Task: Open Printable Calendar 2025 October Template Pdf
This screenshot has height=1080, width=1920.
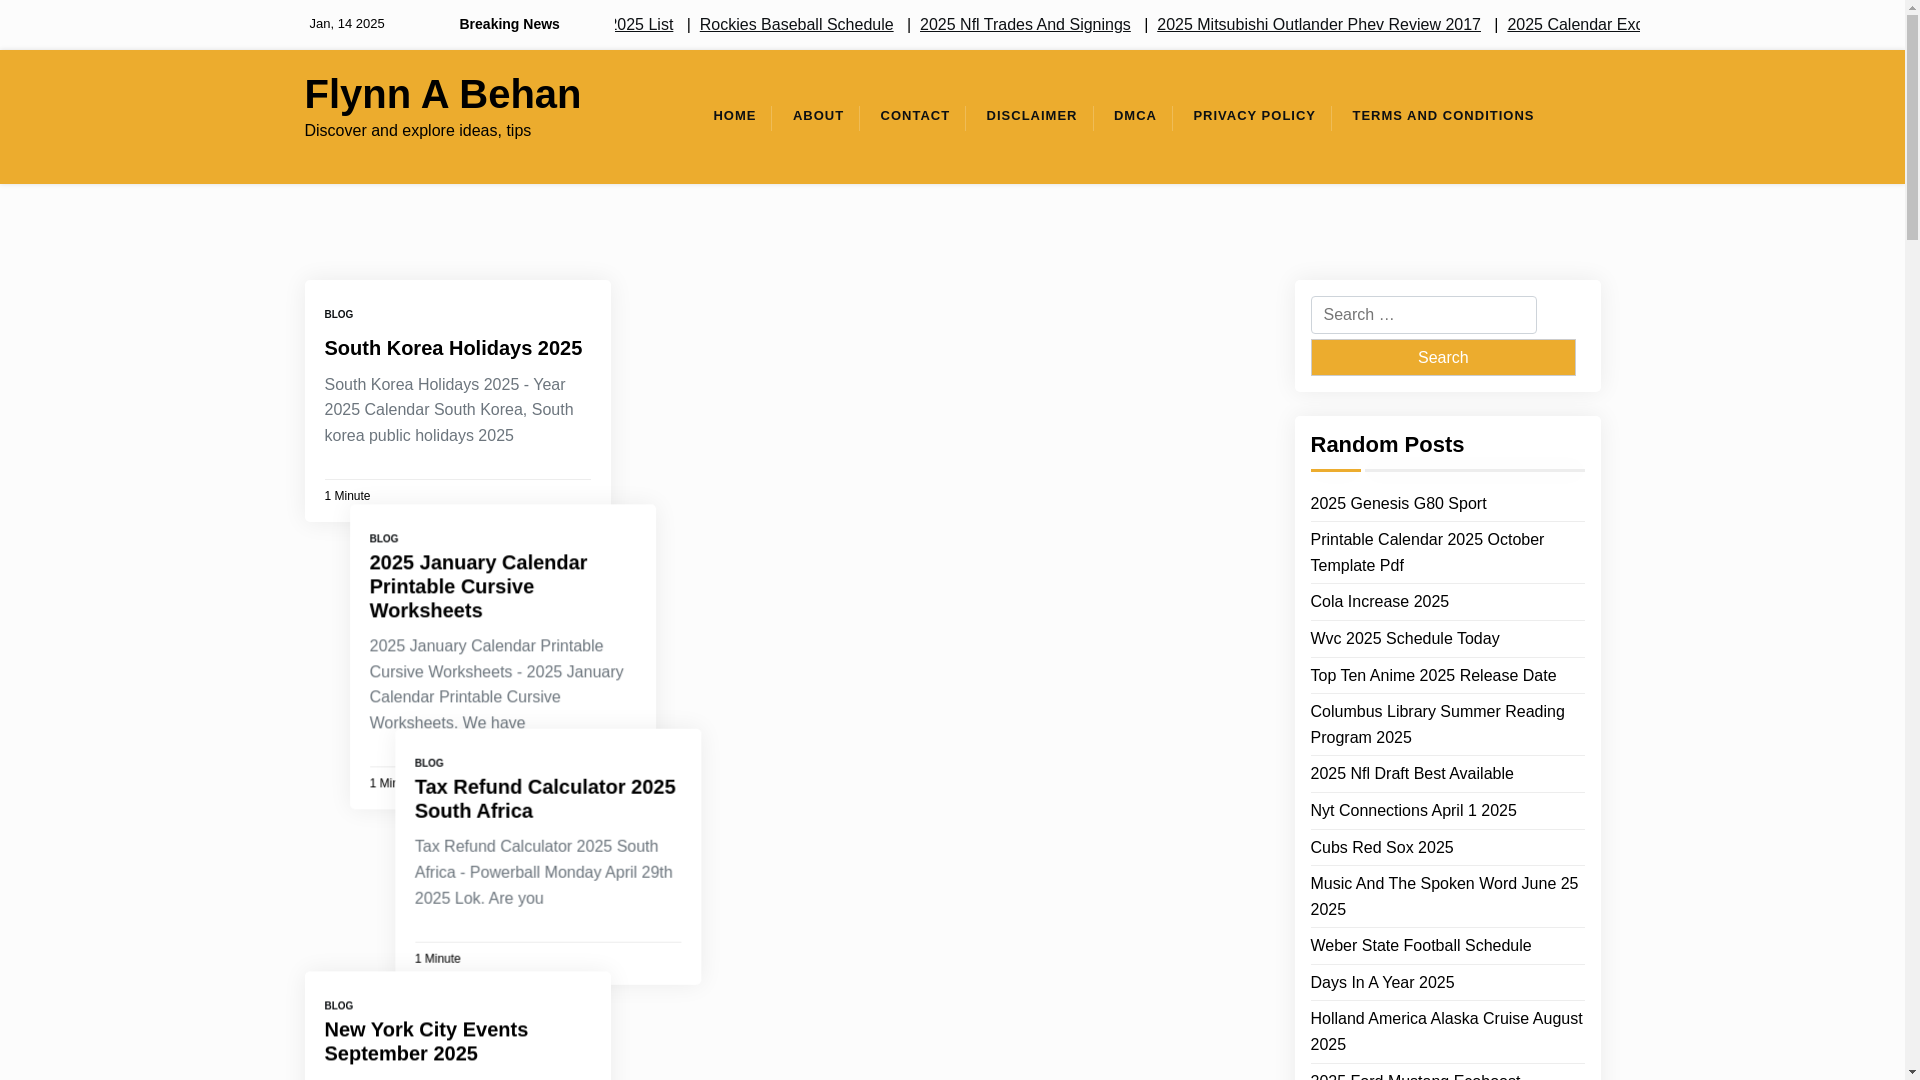Action: pos(1427,553)
